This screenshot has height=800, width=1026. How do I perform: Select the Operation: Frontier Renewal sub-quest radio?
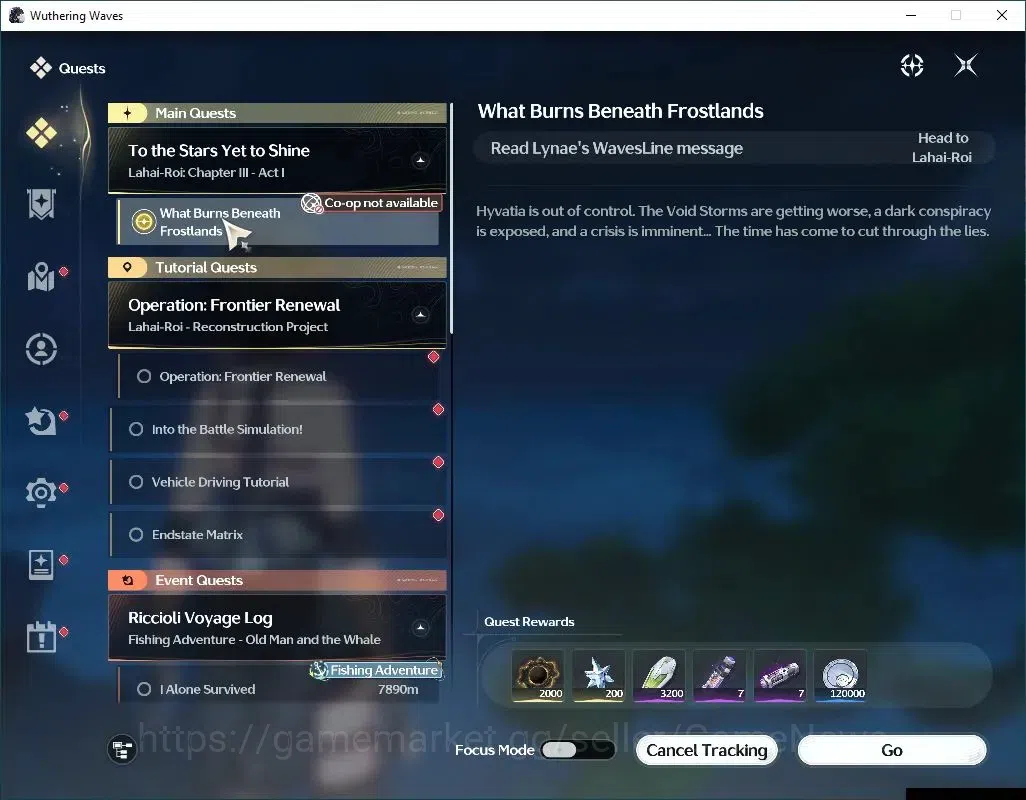[x=144, y=376]
